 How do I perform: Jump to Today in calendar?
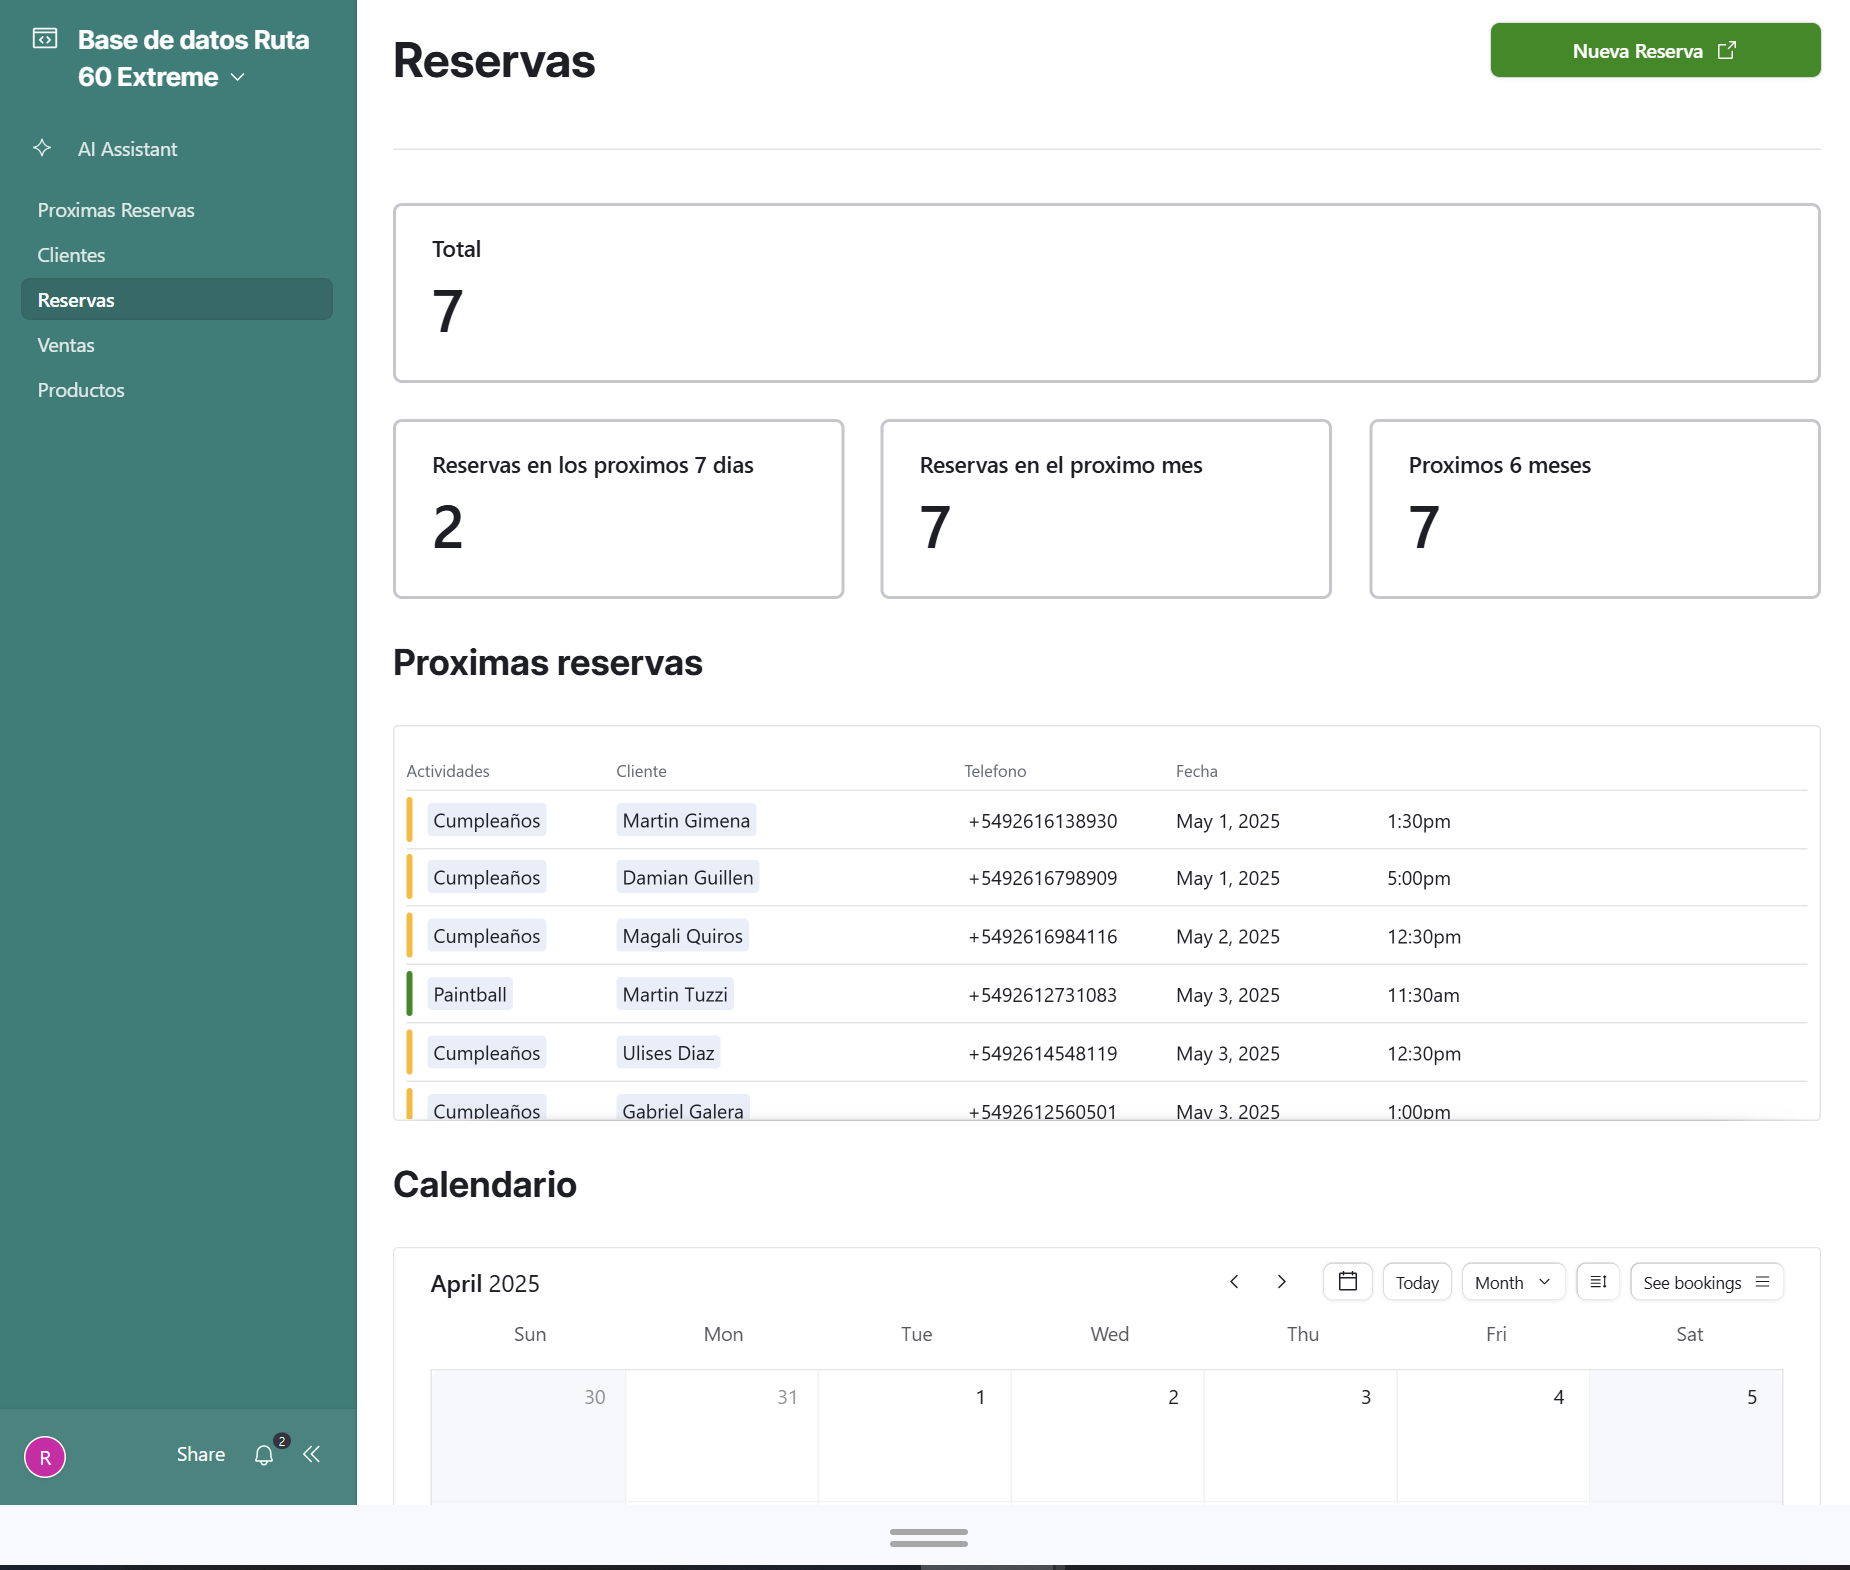click(1416, 1282)
